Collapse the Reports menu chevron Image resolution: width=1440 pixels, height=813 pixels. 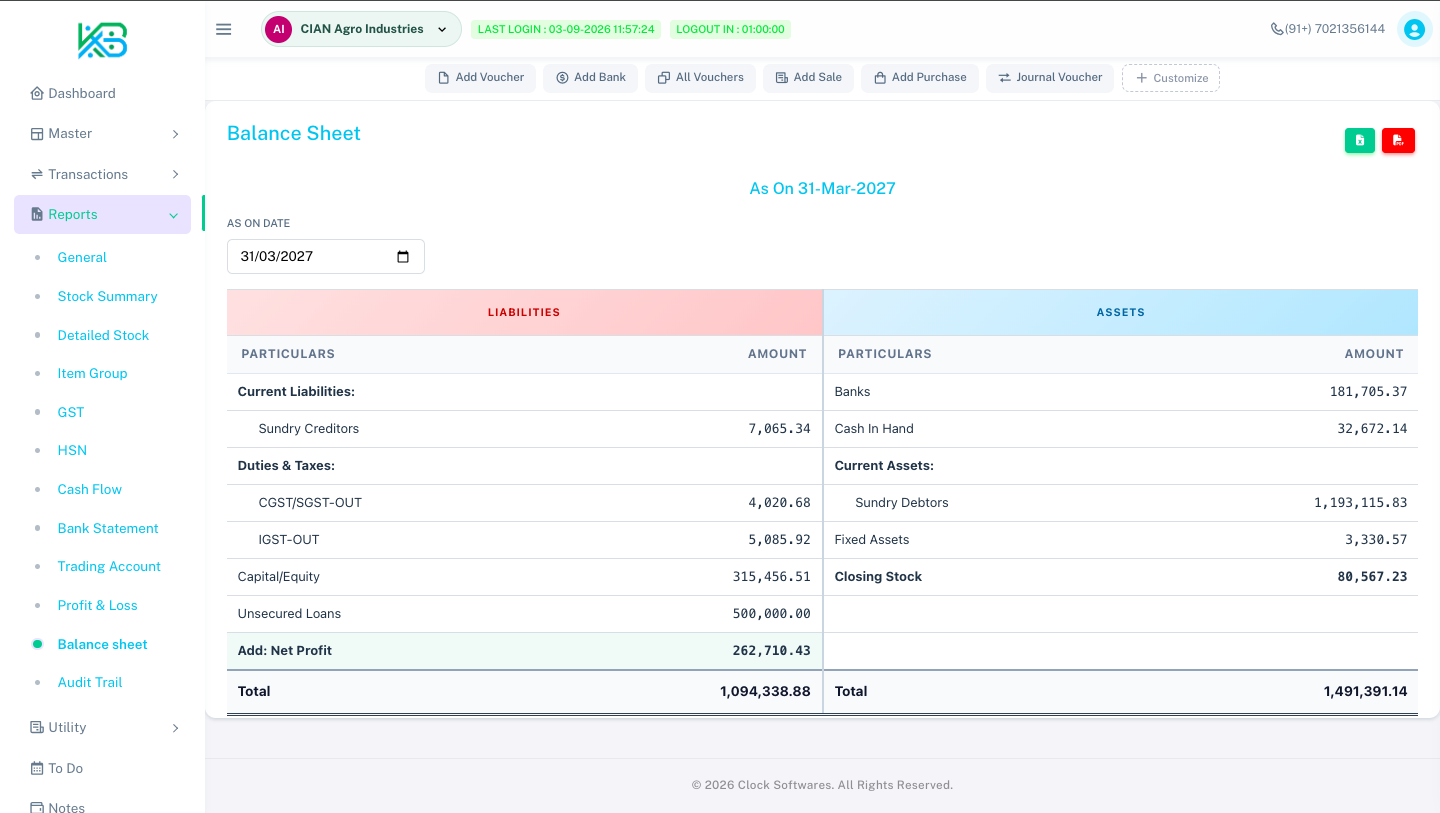pyautogui.click(x=173, y=215)
